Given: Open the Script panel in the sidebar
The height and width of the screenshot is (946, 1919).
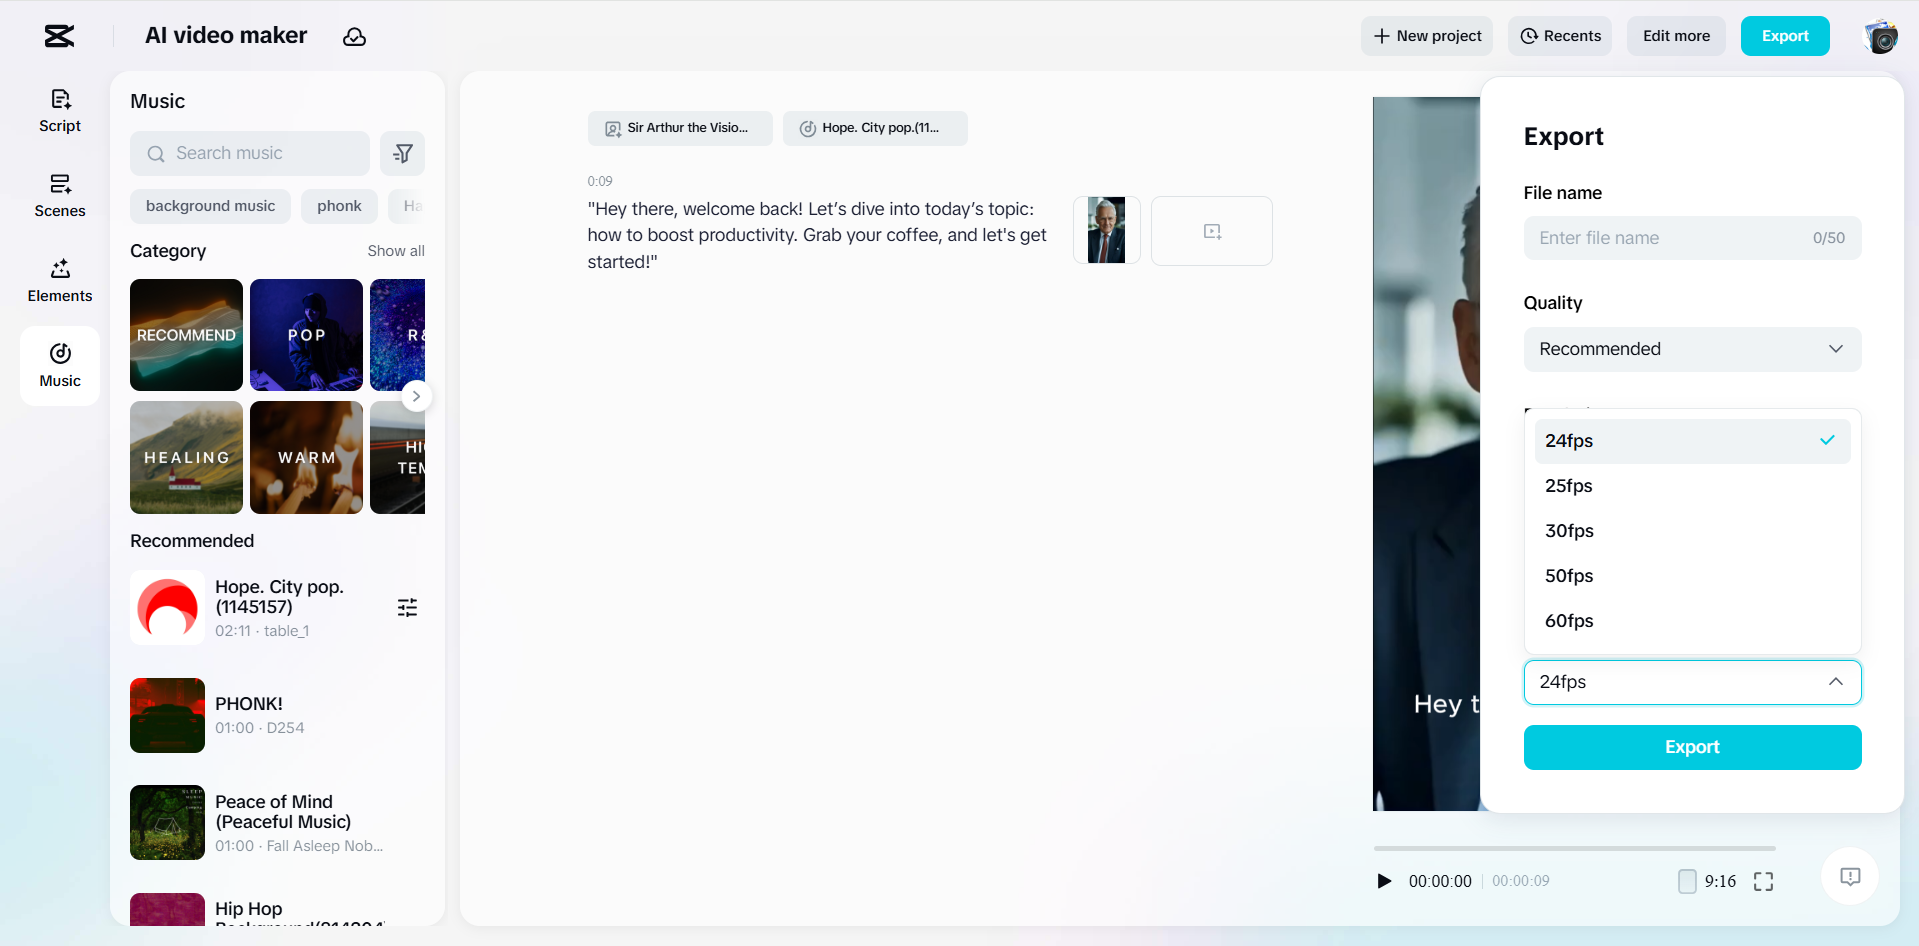Looking at the screenshot, I should tap(59, 110).
